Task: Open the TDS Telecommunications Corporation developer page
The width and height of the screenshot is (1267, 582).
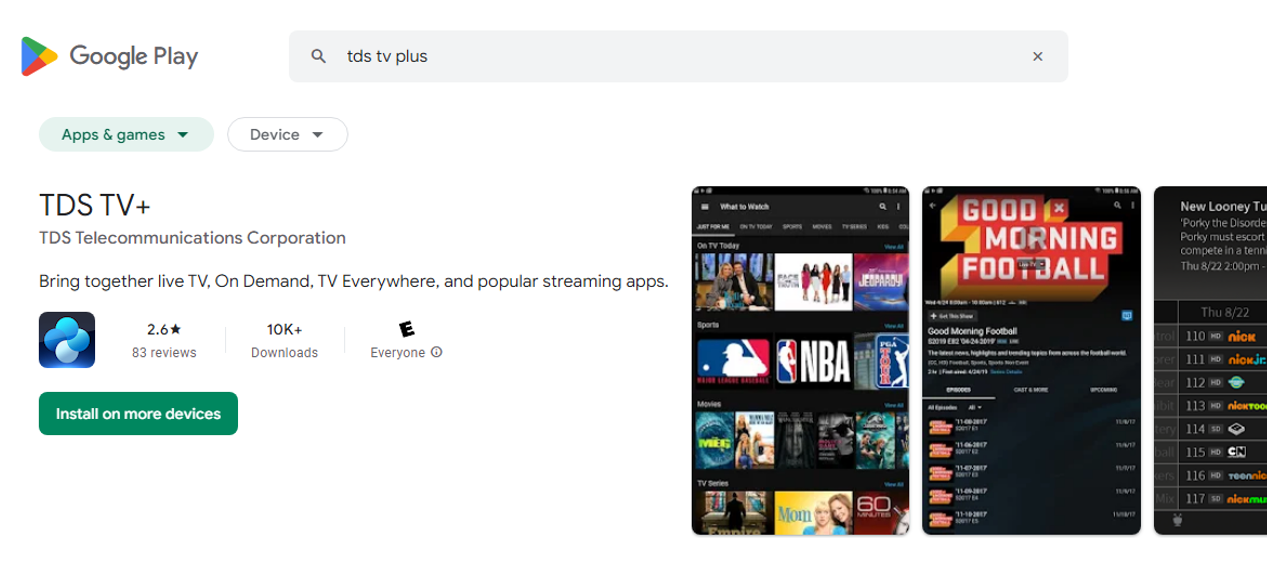Action: pyautogui.click(x=192, y=238)
